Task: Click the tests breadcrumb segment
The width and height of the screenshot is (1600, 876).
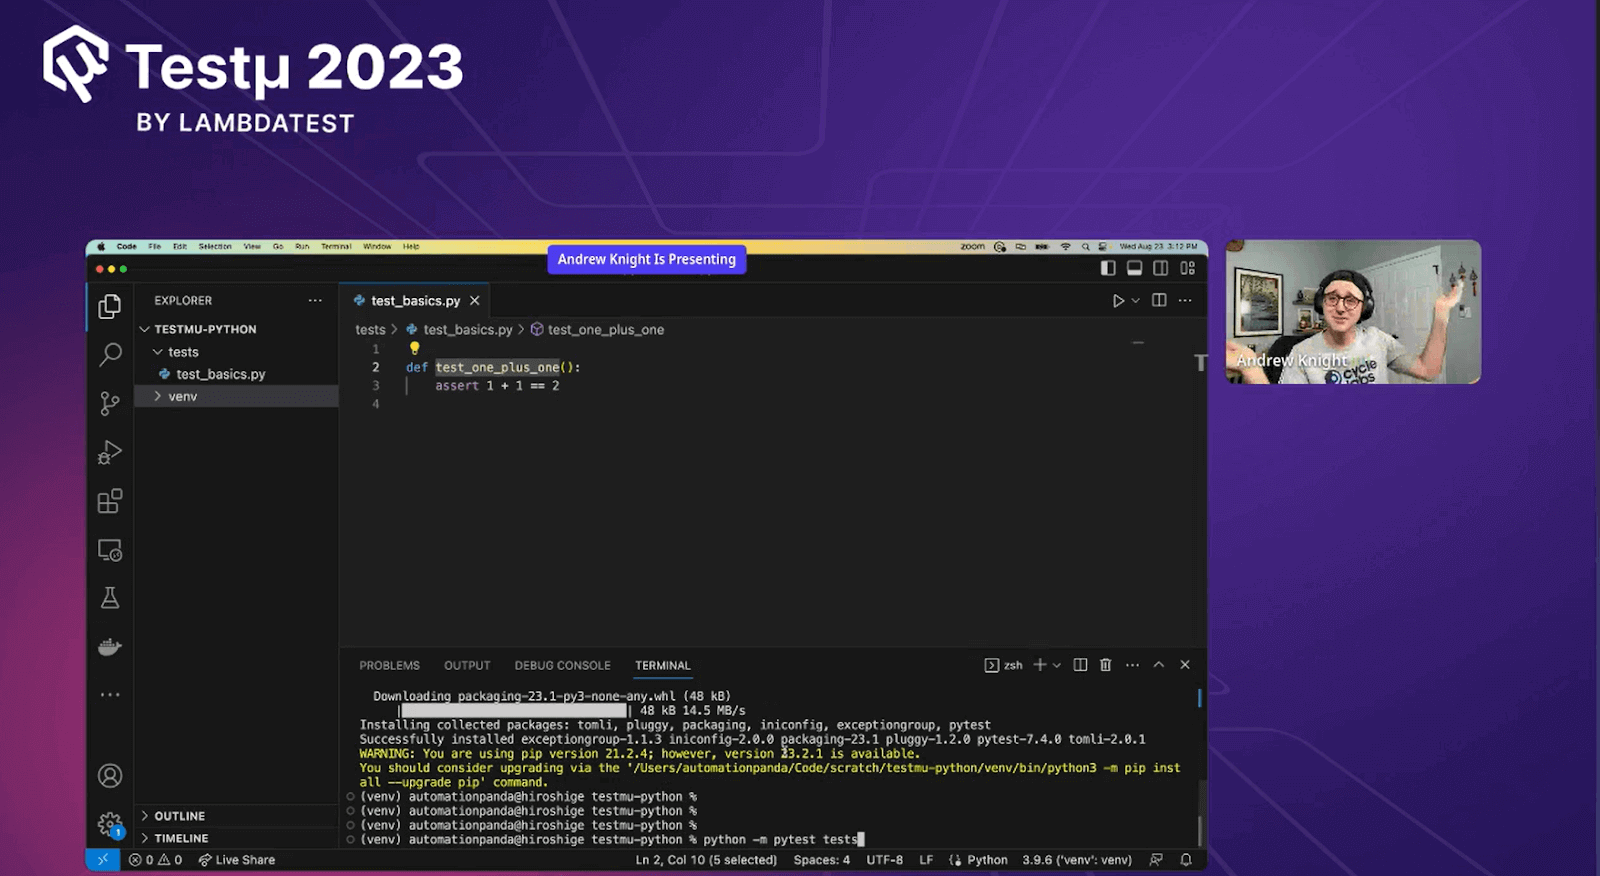Action: pyautogui.click(x=370, y=330)
